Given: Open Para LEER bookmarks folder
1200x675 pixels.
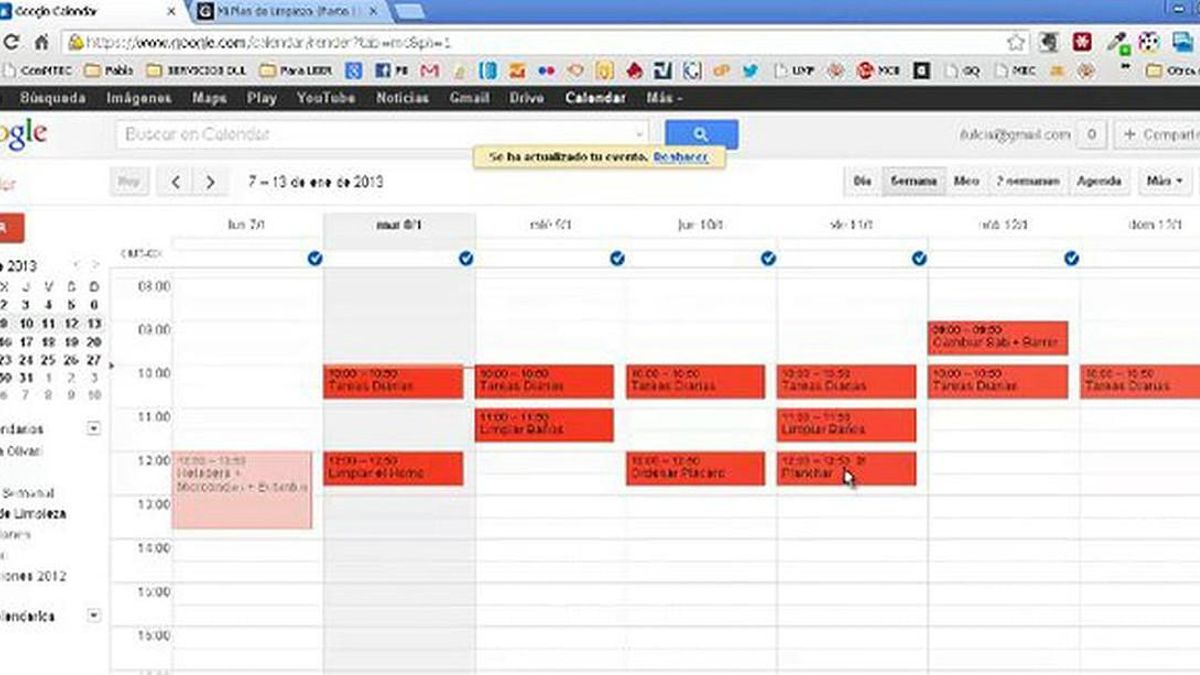Looking at the screenshot, I should coord(296,71).
